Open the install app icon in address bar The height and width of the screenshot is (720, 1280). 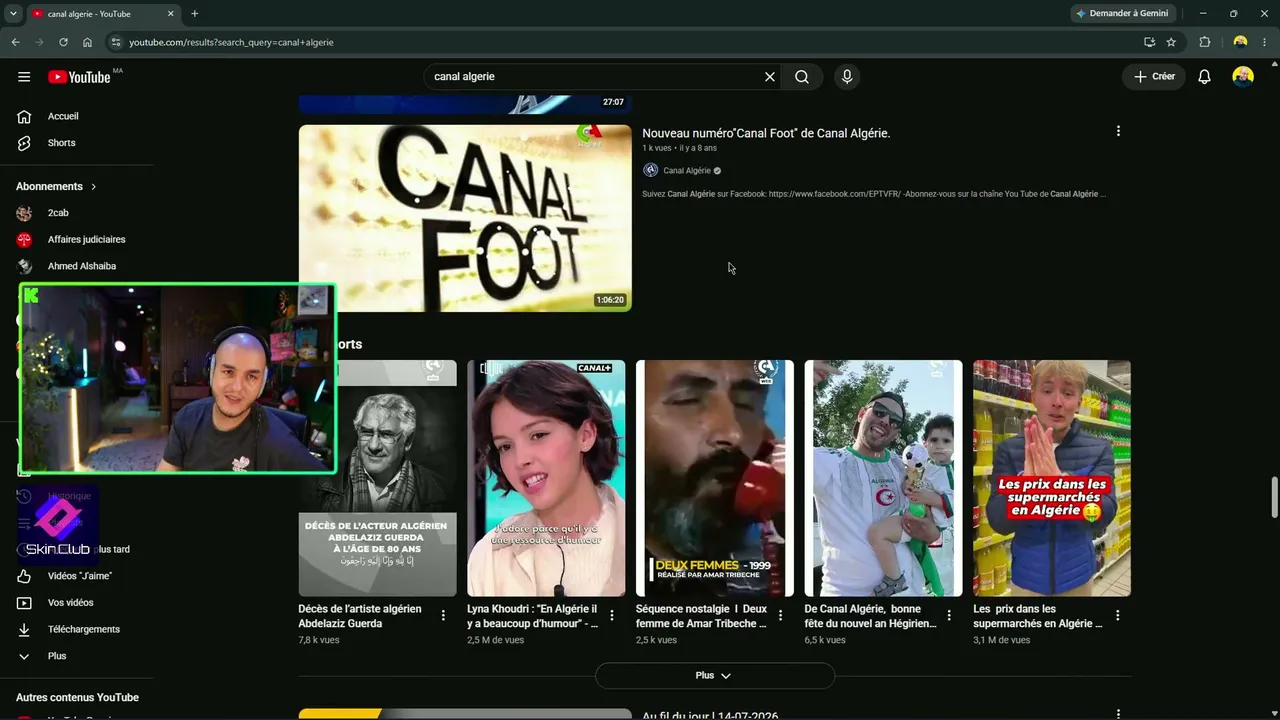(x=1149, y=42)
